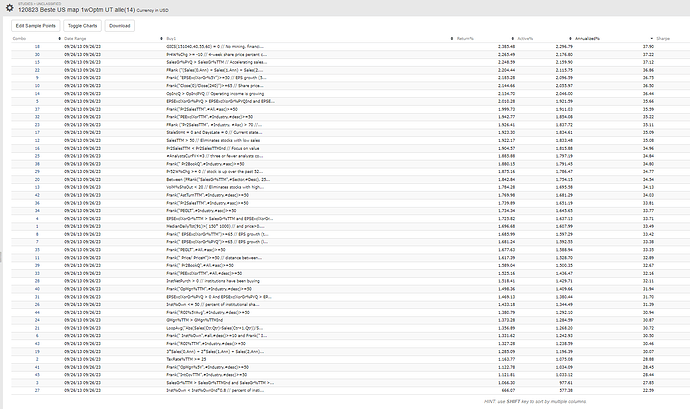Click the study title '120823 Beste US map 1wOptm UT alle(14)'
690x409 pixels.
tap(77, 10)
